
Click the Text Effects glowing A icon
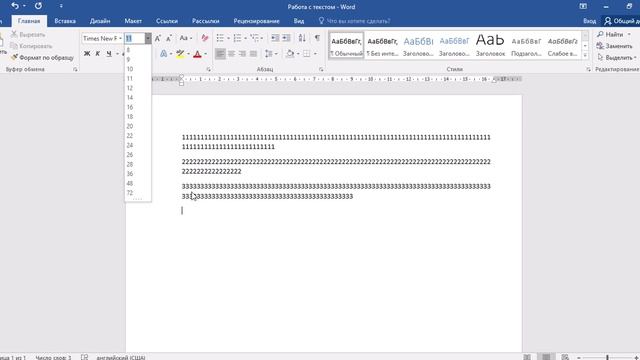click(163, 53)
